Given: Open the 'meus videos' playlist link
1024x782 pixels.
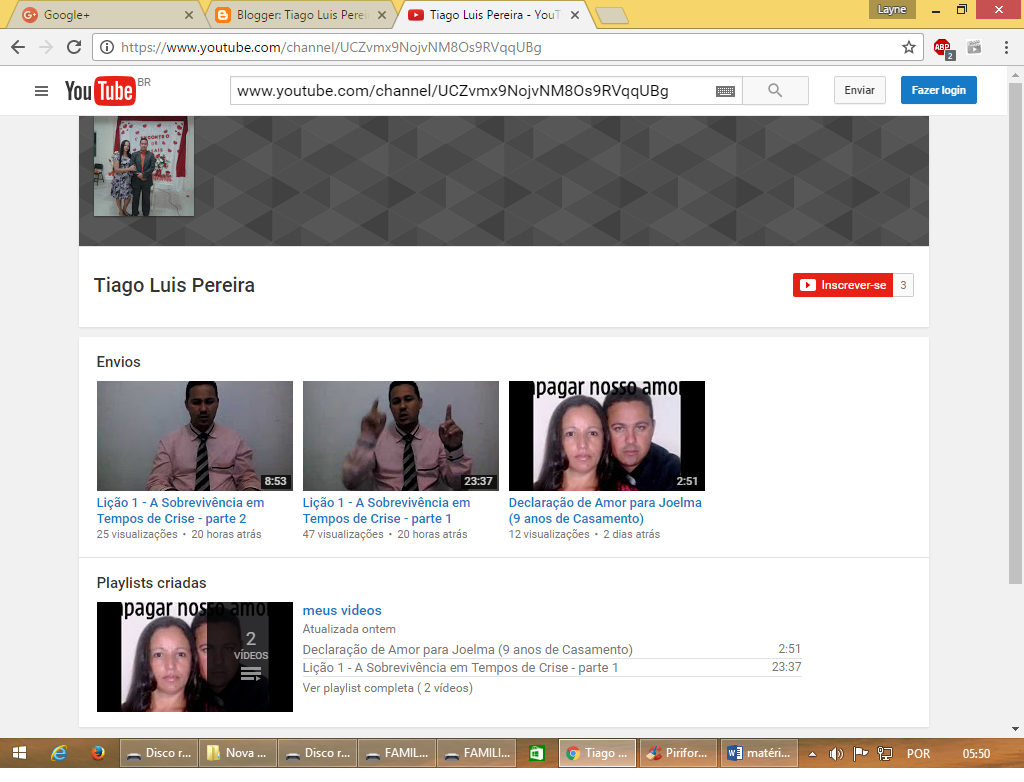Looking at the screenshot, I should (x=342, y=610).
